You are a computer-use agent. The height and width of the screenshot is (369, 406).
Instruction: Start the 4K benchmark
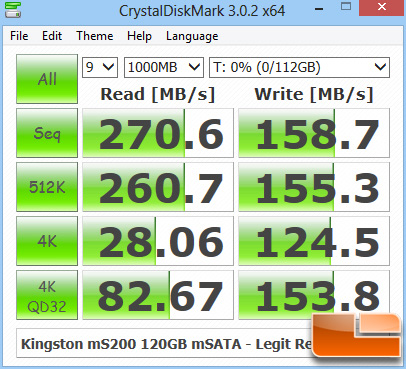coord(47,241)
